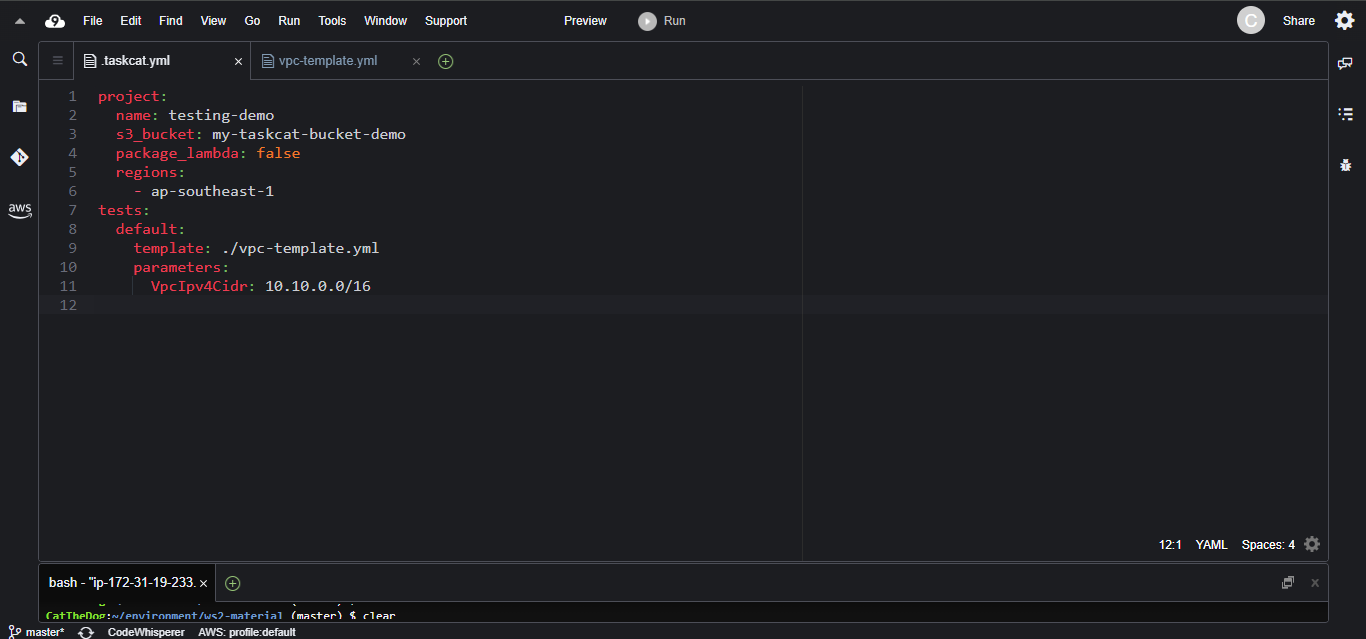1366x639 pixels.
Task: Open the File menu
Action: click(92, 21)
